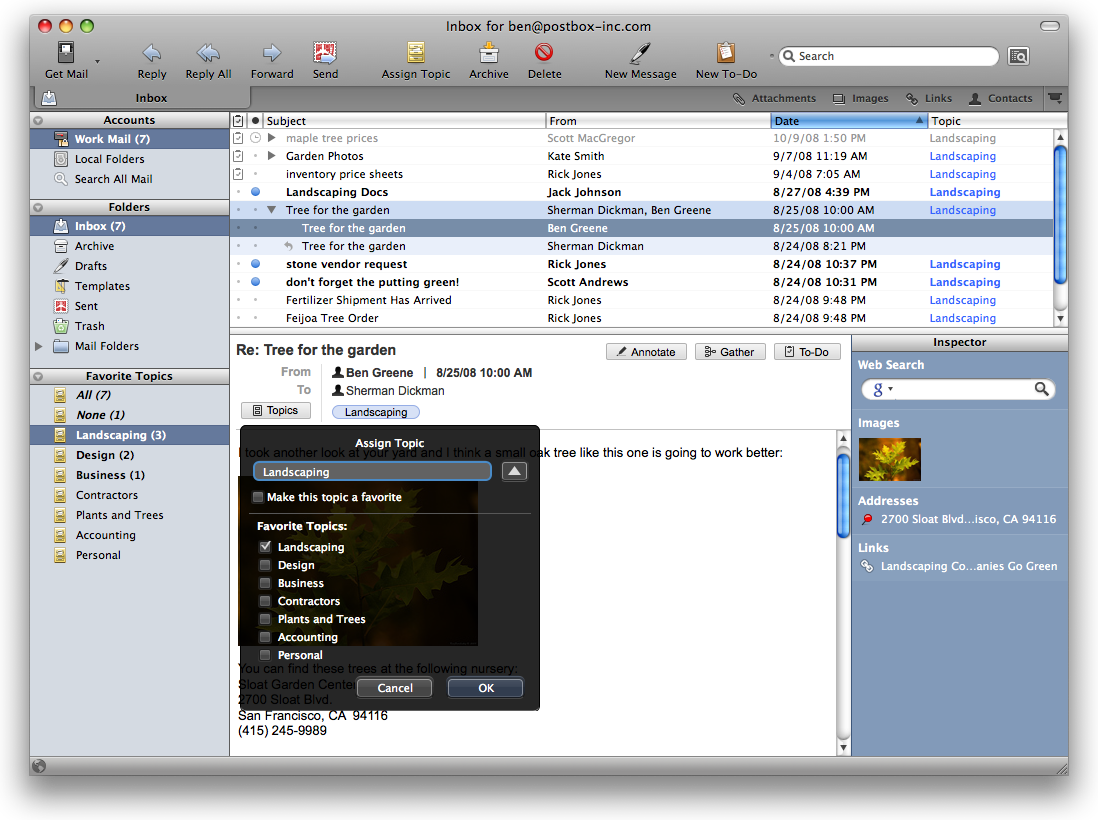Click the status globe icon at bottom-left

pyautogui.click(x=39, y=766)
